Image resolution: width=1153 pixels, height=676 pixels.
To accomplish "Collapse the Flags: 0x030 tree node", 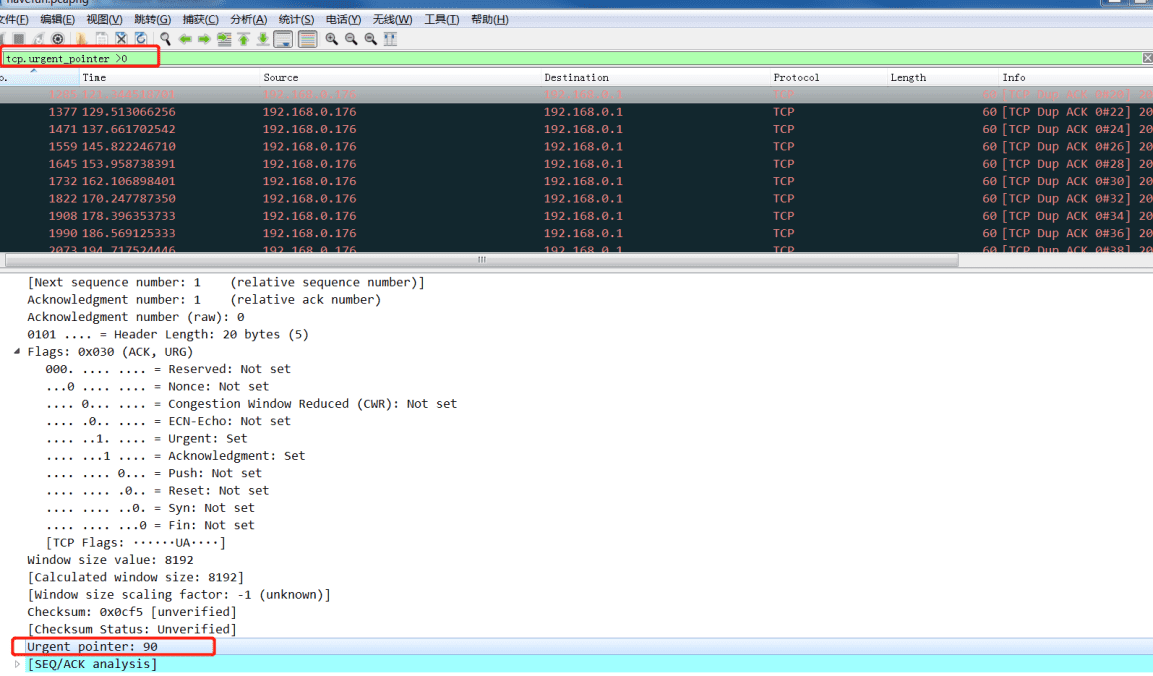I will pyautogui.click(x=17, y=352).
